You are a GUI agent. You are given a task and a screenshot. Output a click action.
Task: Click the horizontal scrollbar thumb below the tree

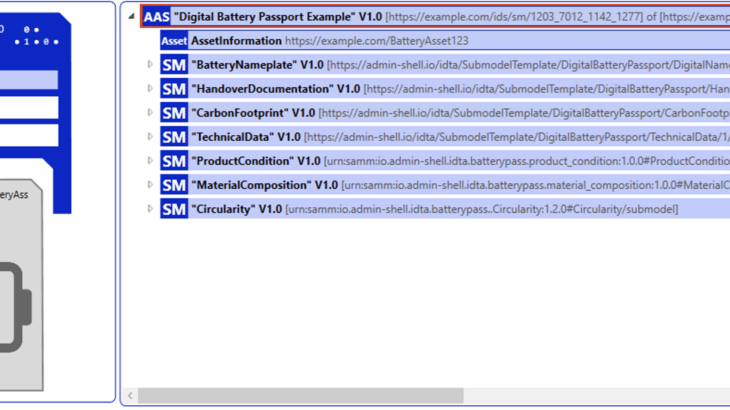coord(300,396)
